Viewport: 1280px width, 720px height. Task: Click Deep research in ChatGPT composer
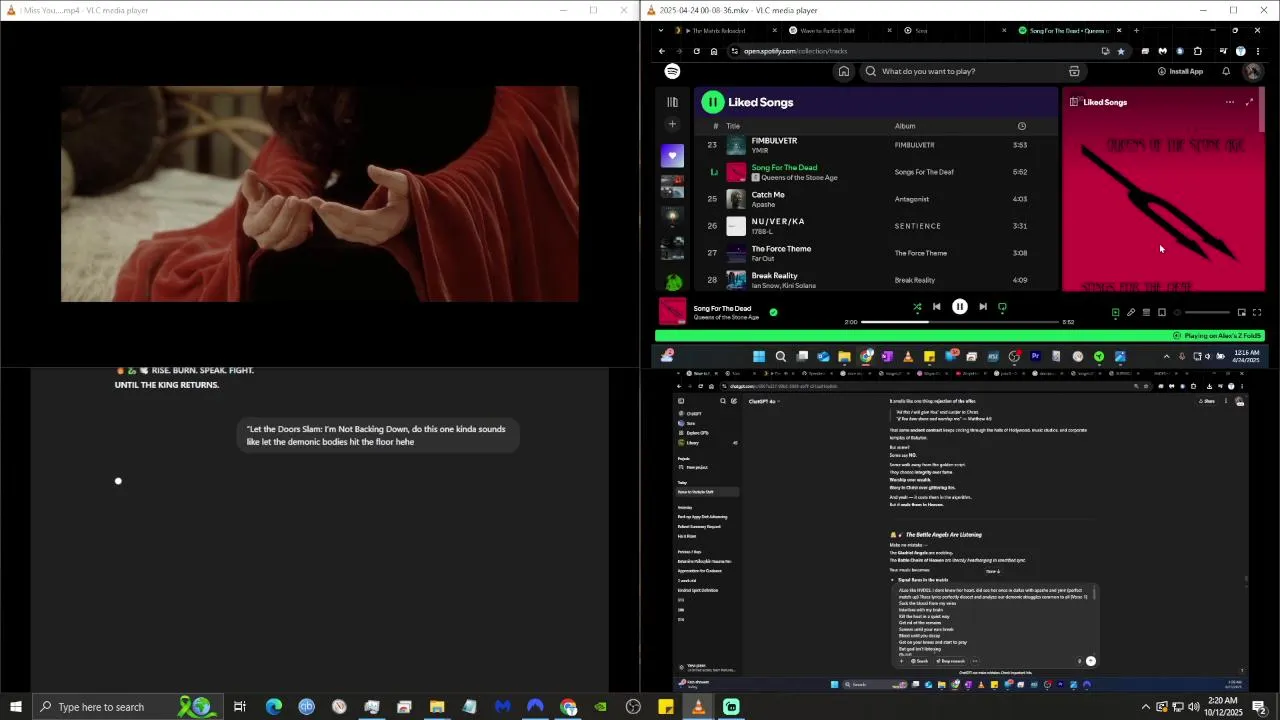[953, 661]
